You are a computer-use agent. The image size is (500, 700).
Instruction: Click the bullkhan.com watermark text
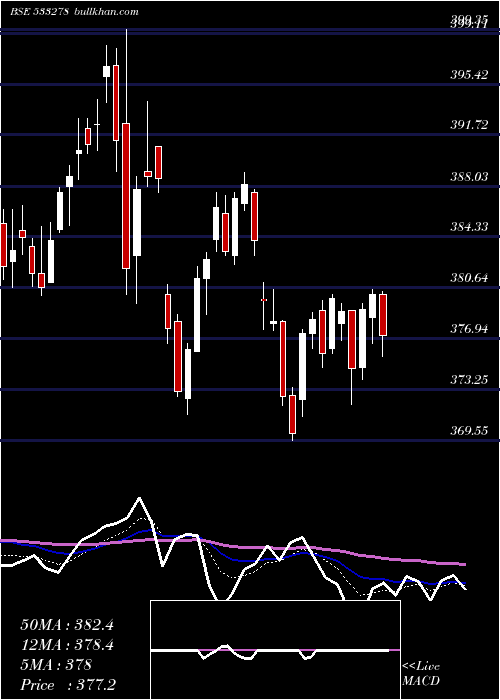click(x=106, y=12)
